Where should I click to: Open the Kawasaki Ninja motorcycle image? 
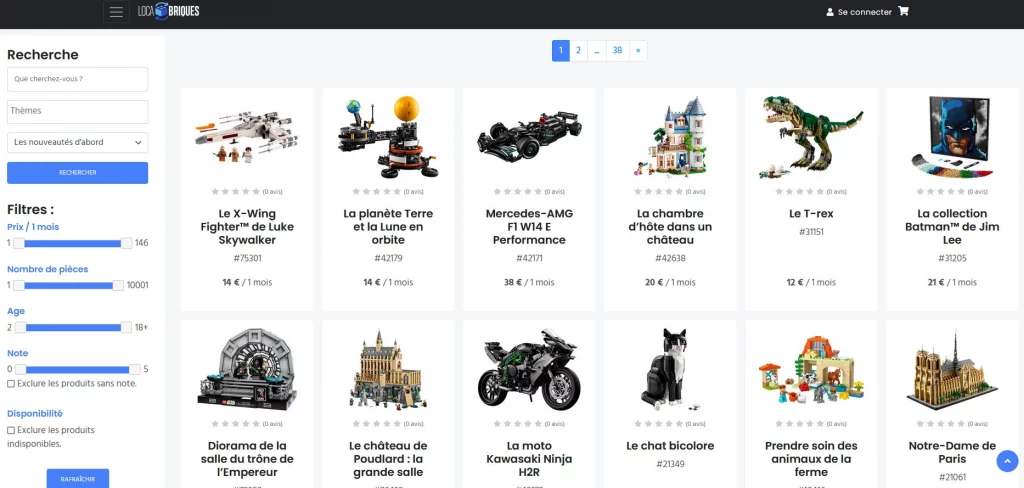(x=529, y=369)
